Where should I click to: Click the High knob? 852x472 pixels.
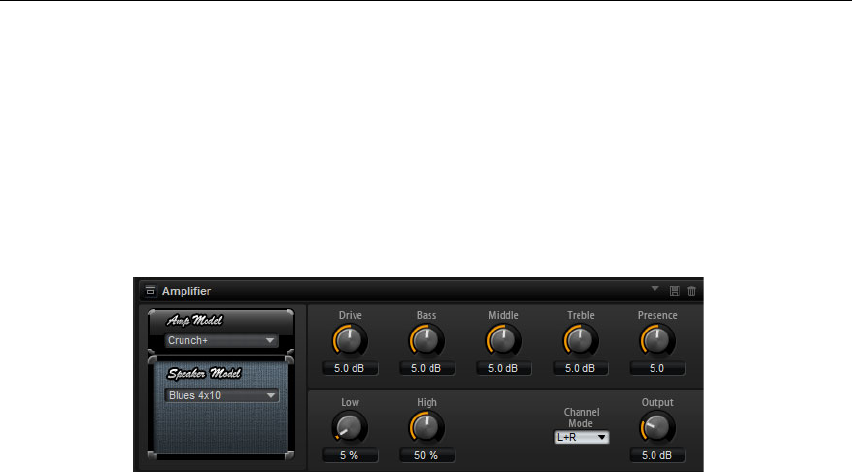point(427,427)
